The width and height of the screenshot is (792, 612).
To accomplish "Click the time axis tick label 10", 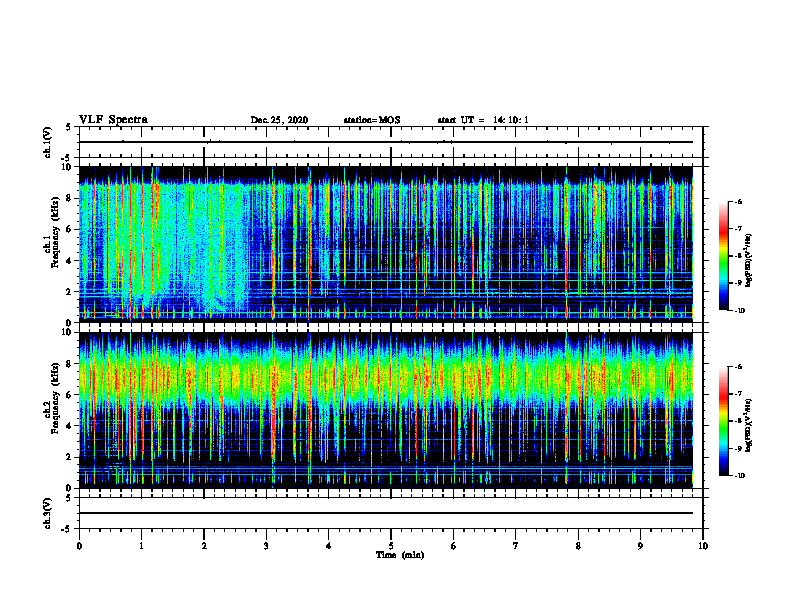I will 703,546.
